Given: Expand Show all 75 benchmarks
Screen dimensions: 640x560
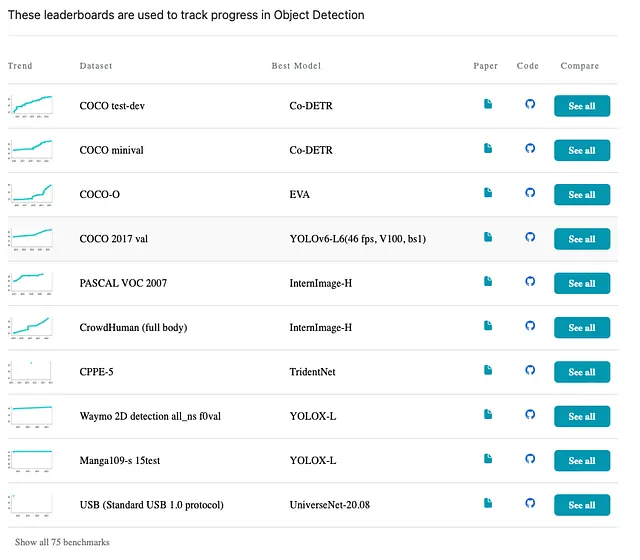Looking at the screenshot, I should point(62,542).
